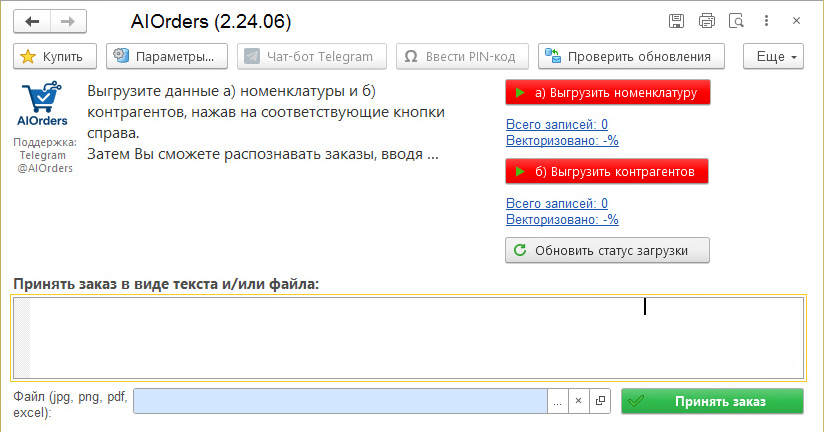This screenshot has width=824, height=432.
Task: Click first Всего записей: 0 link
Action: click(557, 124)
